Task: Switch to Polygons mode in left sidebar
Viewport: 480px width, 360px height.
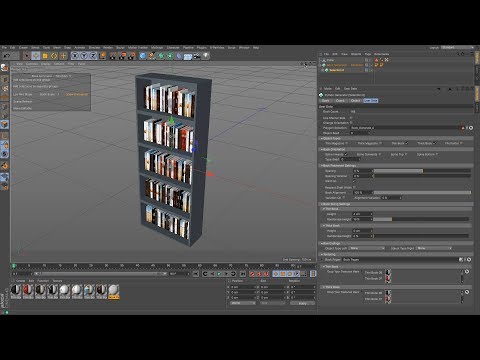Action: pos(5,124)
